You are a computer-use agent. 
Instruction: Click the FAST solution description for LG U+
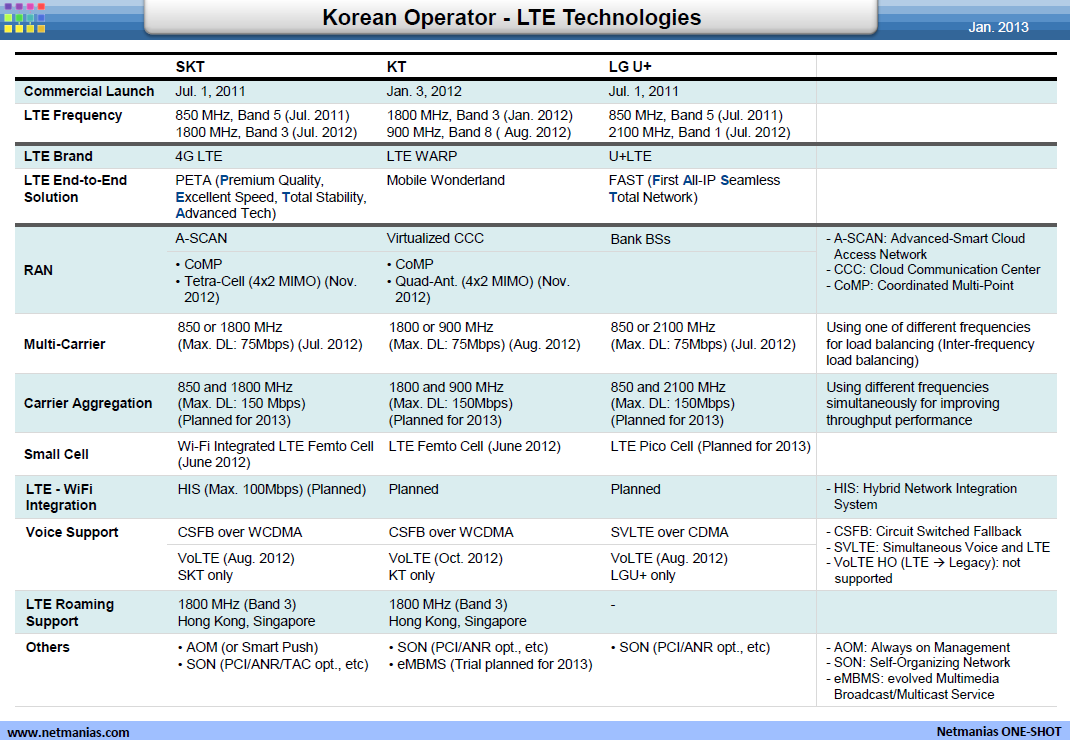pyautogui.click(x=694, y=188)
